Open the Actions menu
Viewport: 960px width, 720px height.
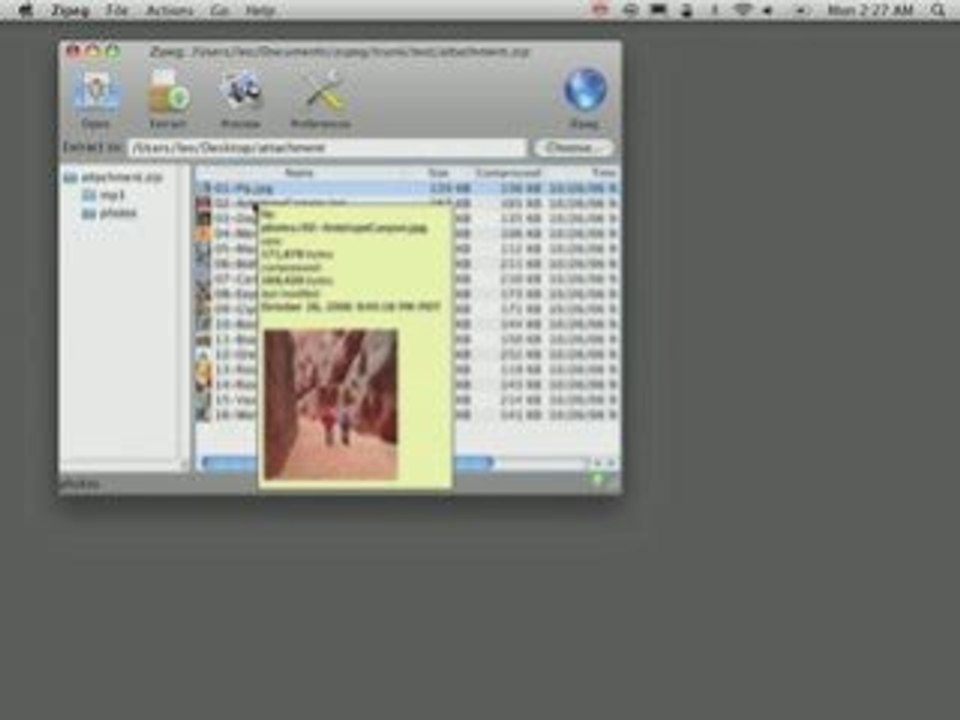(x=170, y=10)
